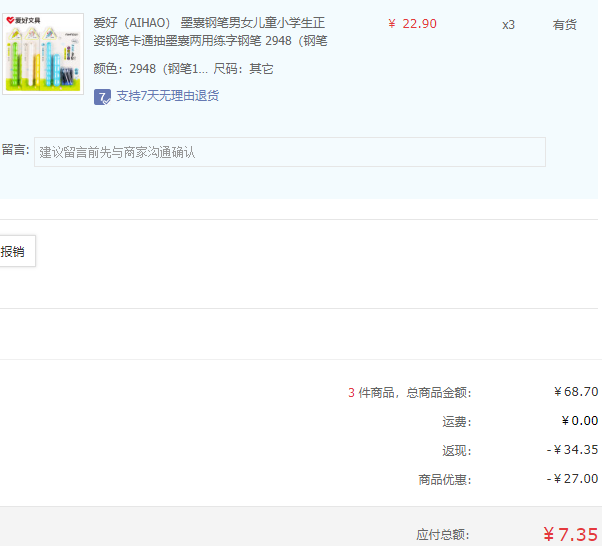
Task: Click the ¥22.90 unit price
Action: 412,24
